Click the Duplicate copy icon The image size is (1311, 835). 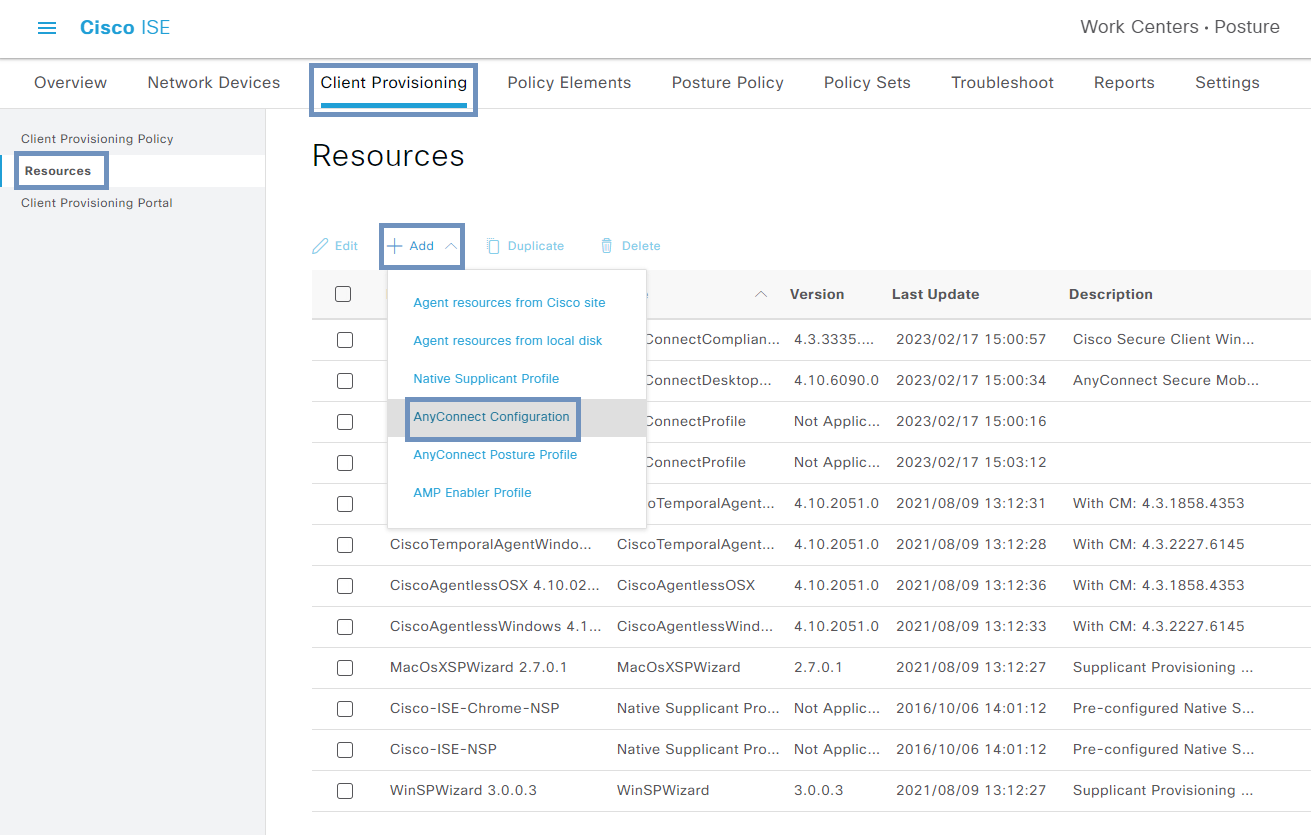(x=493, y=246)
